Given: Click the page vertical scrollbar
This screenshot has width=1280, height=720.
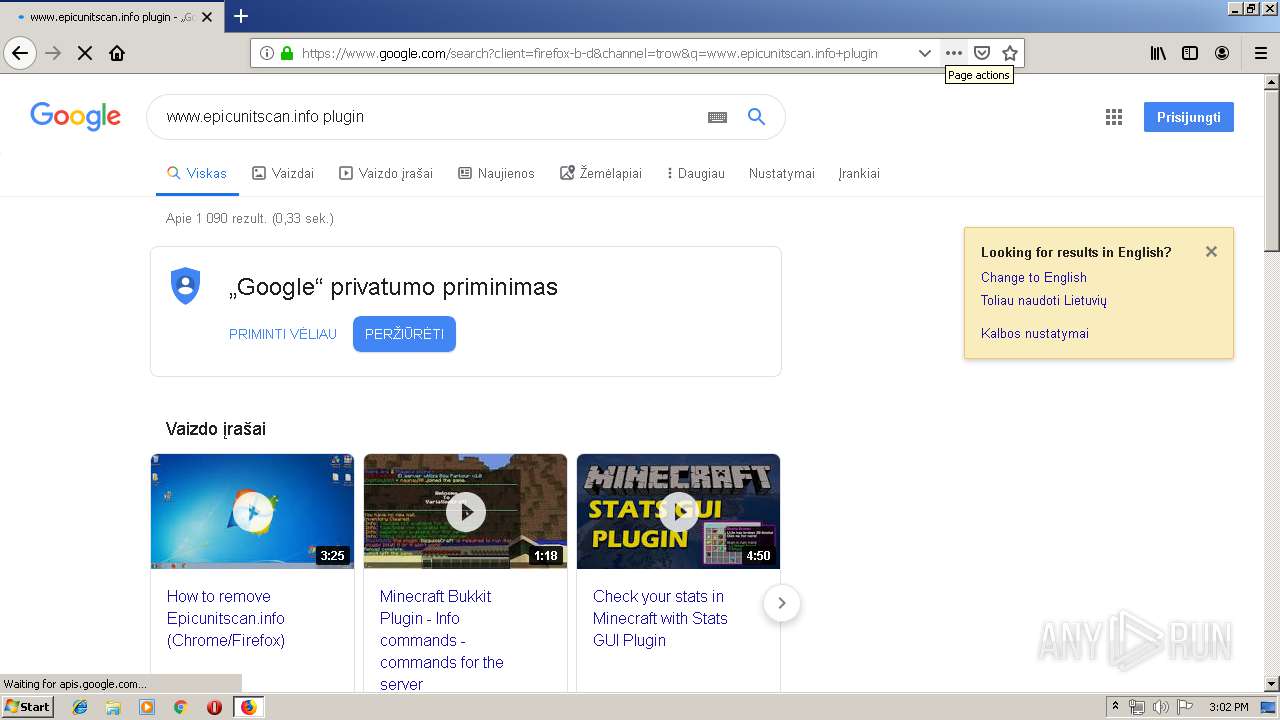Looking at the screenshot, I should click(x=1272, y=172).
